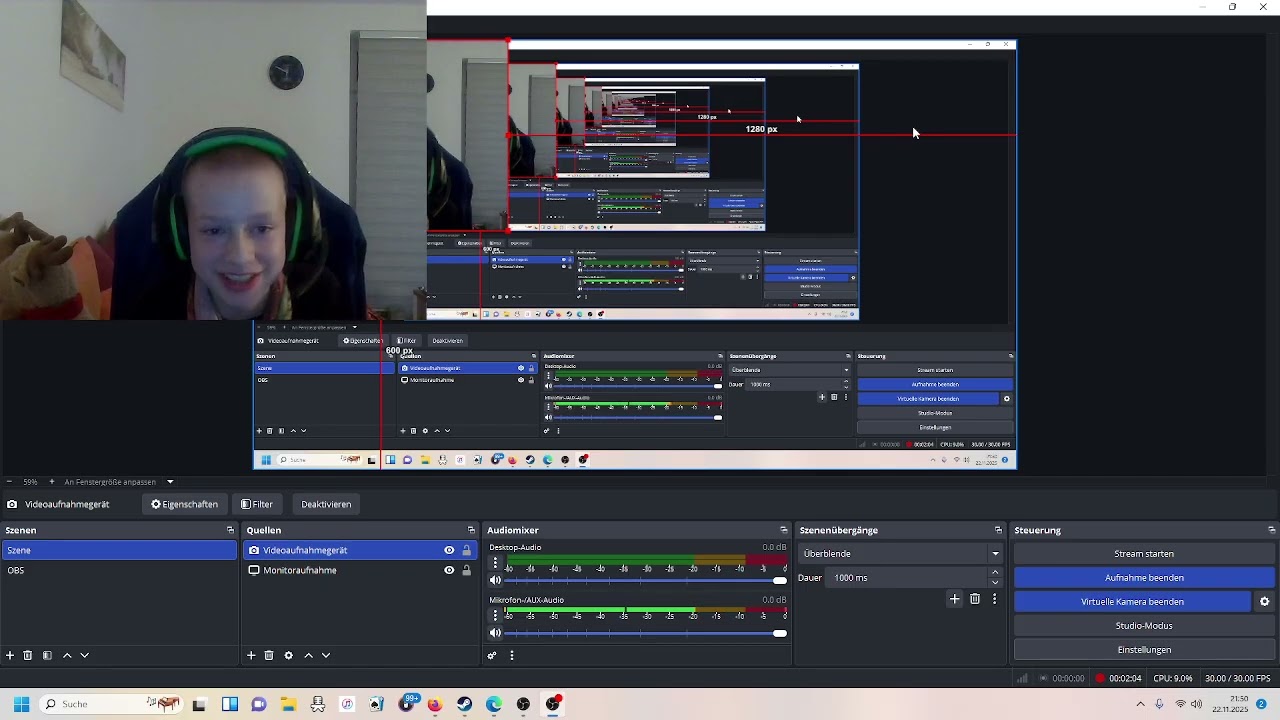Image resolution: width=1280 pixels, height=720 pixels.
Task: Unlock the Monitoraufnahme source lock
Action: tap(466, 570)
